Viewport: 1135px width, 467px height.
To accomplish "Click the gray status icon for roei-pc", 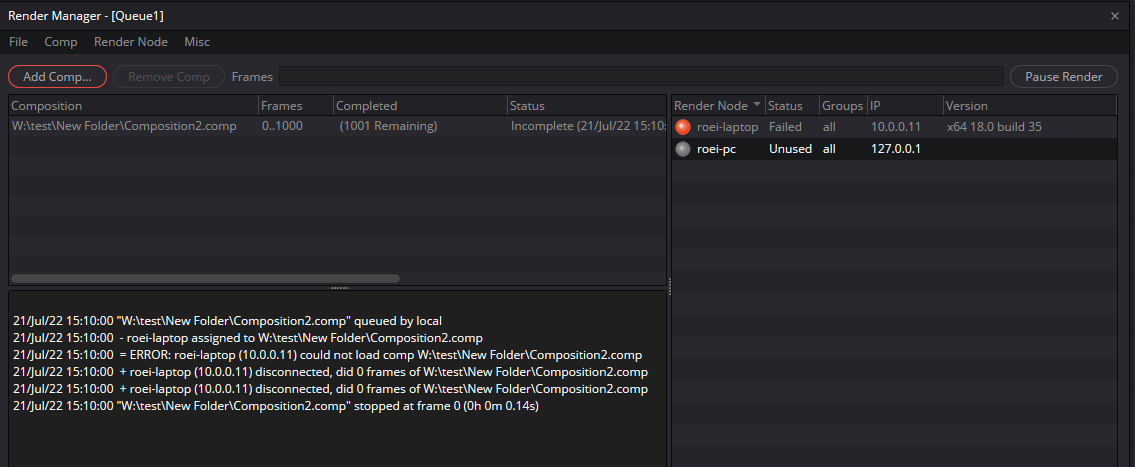I will click(683, 149).
